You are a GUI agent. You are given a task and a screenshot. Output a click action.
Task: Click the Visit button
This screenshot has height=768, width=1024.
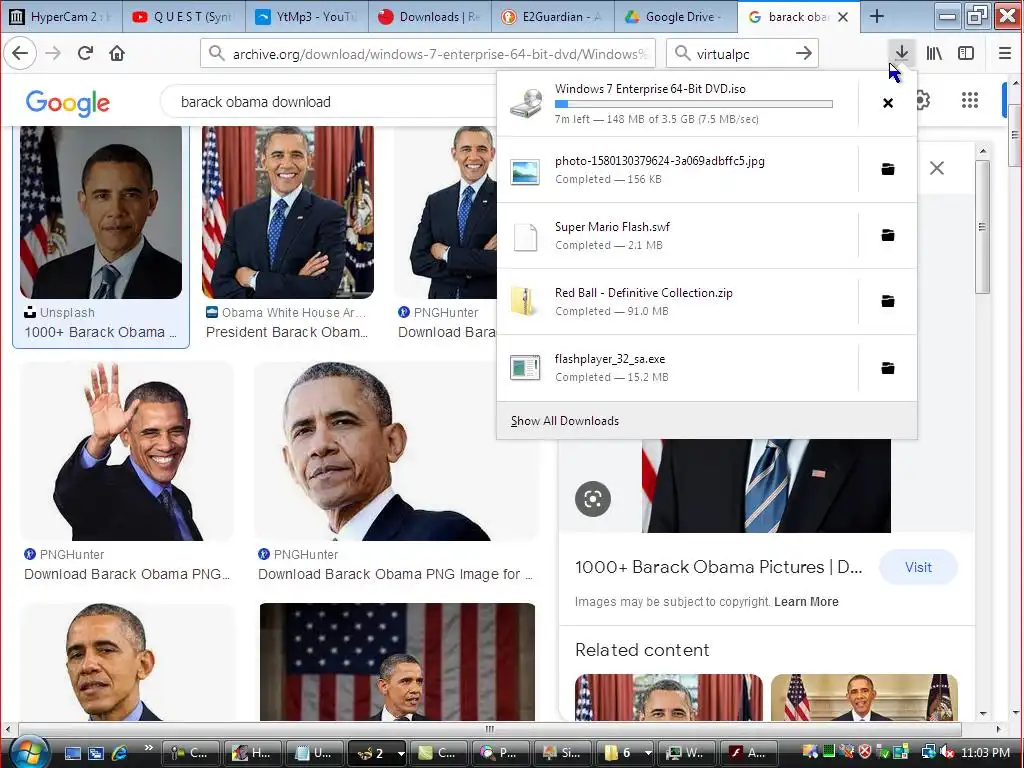coord(918,567)
